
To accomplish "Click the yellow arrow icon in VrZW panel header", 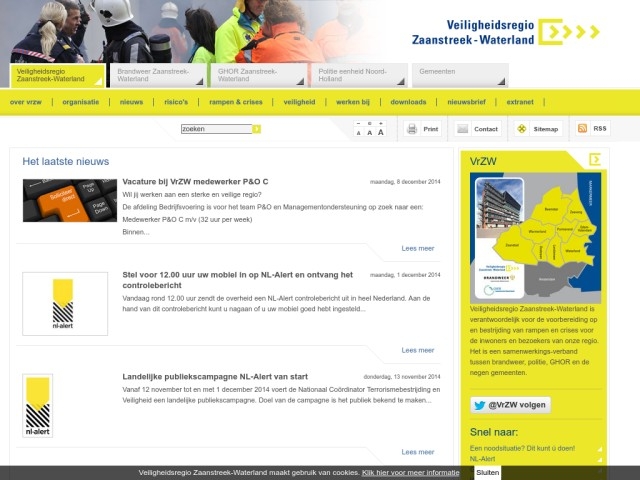I will pos(595,159).
